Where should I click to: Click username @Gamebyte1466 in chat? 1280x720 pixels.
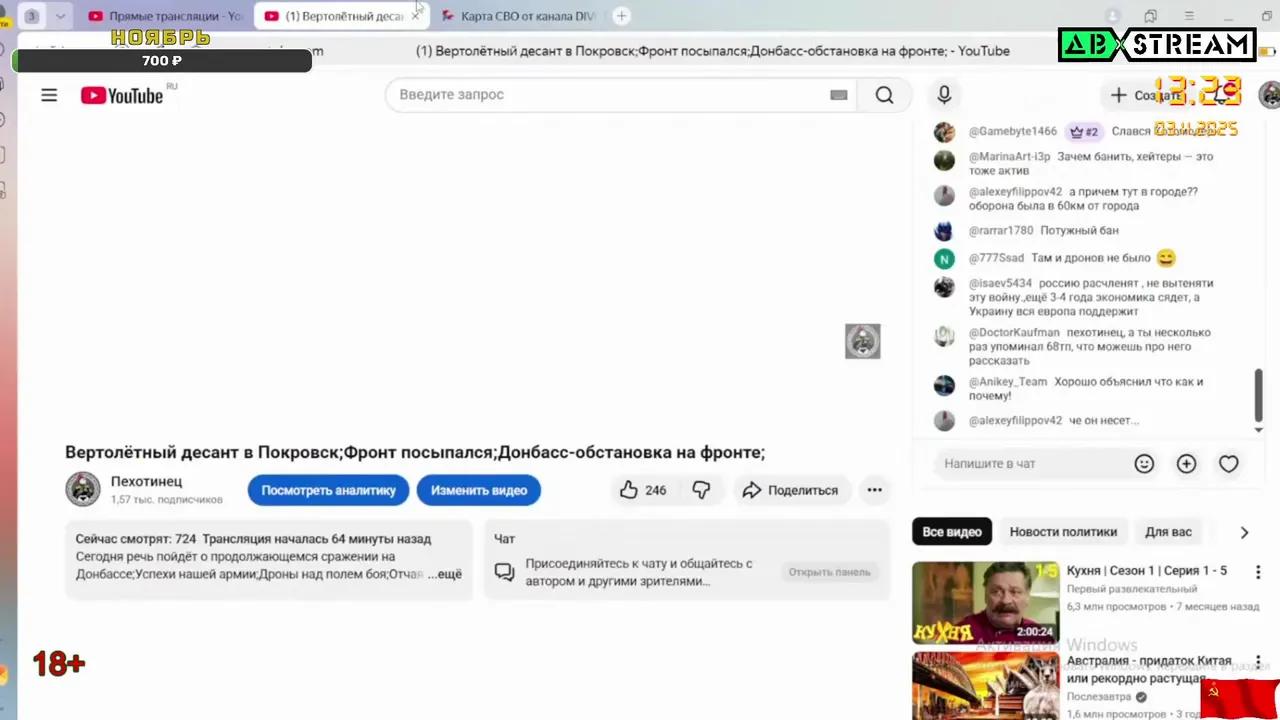pyautogui.click(x=1013, y=131)
